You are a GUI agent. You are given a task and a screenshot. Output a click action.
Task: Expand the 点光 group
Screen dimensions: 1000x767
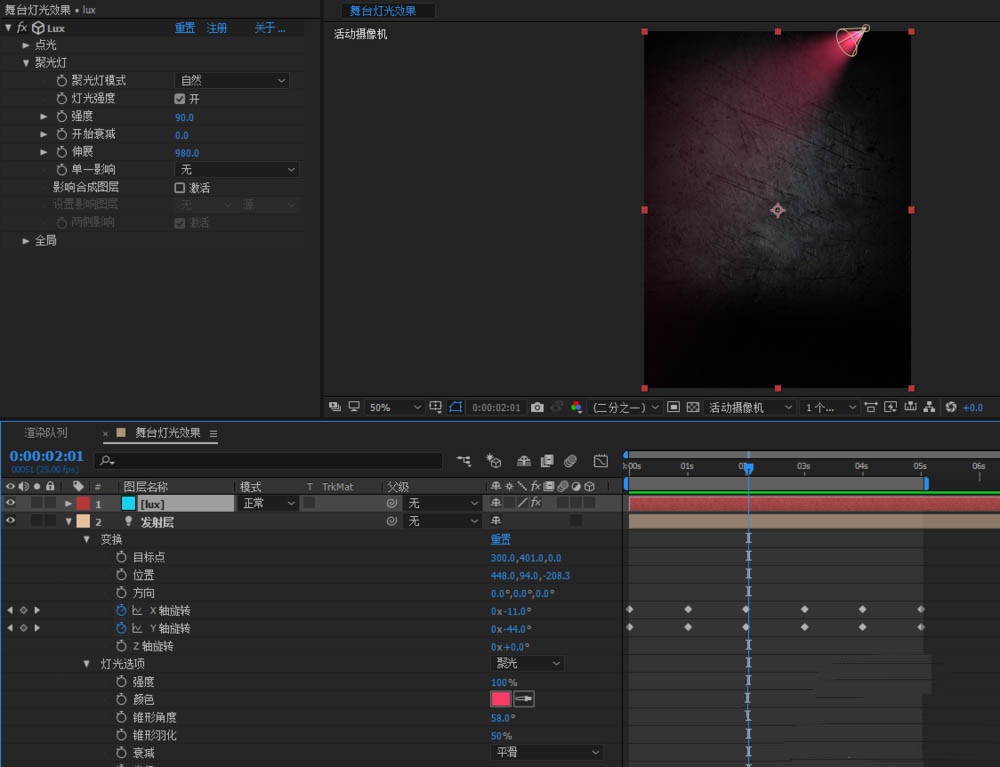pos(26,45)
